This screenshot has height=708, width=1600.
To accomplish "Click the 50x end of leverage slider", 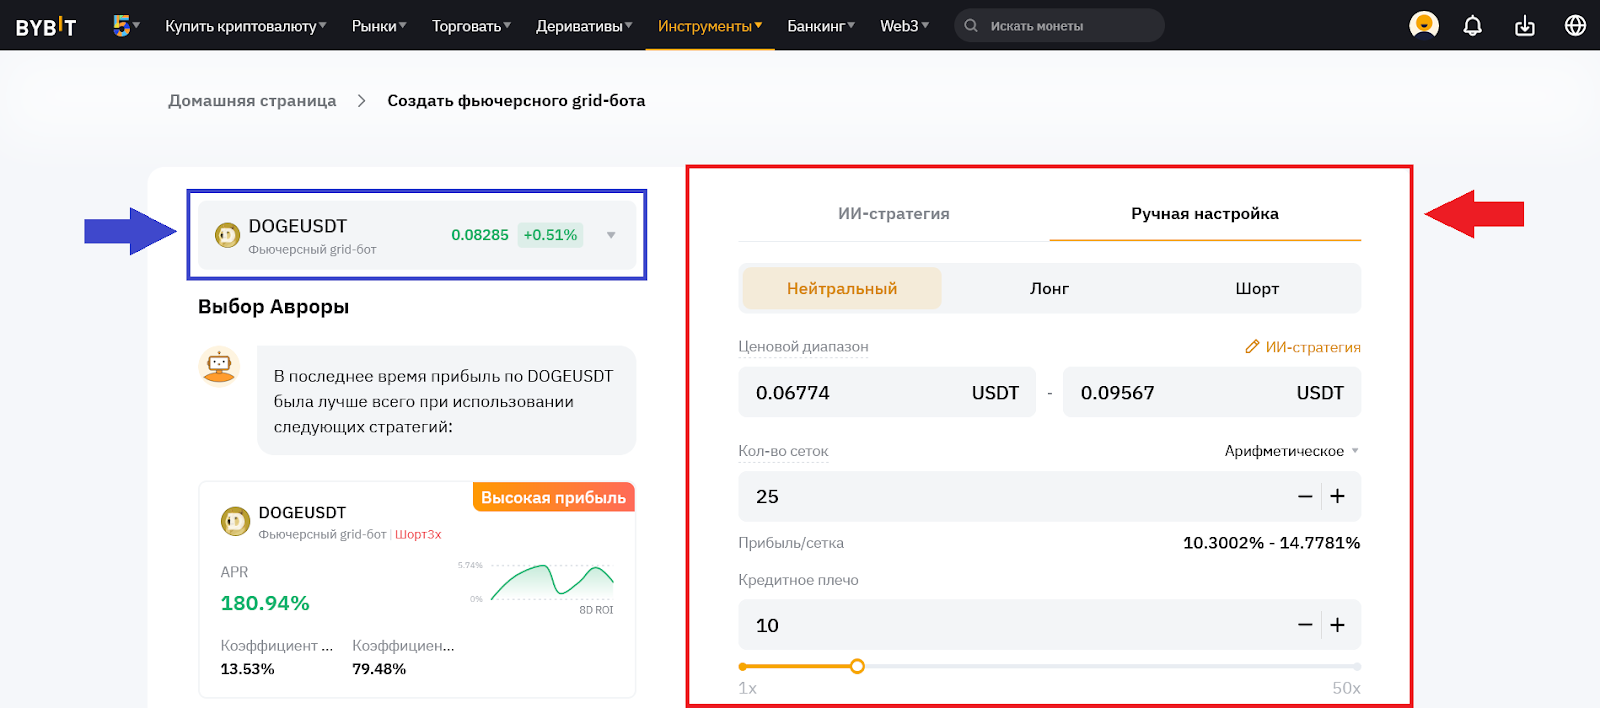I will 1357,666.
